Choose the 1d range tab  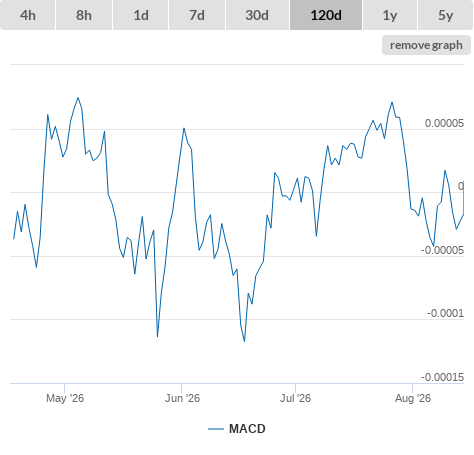click(141, 15)
